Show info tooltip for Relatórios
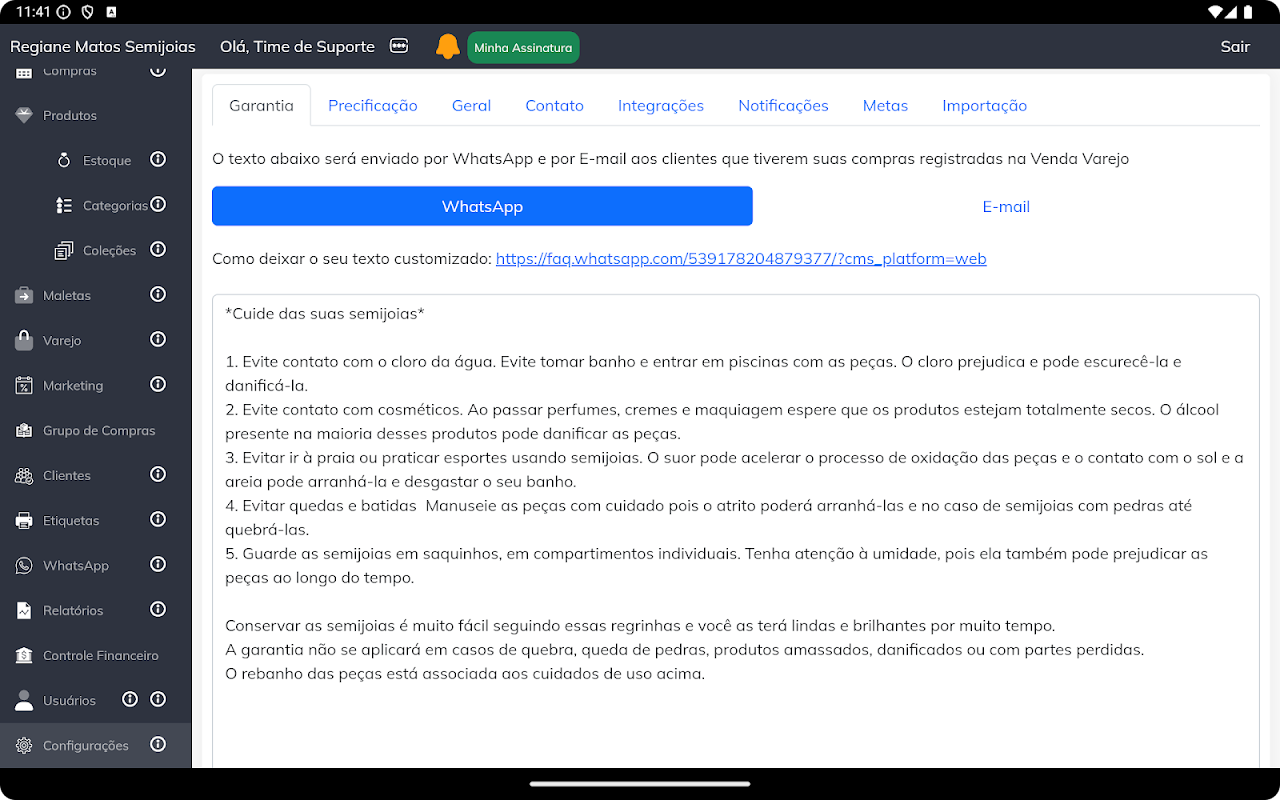Screen dimensions: 1280x800 (x=158, y=609)
